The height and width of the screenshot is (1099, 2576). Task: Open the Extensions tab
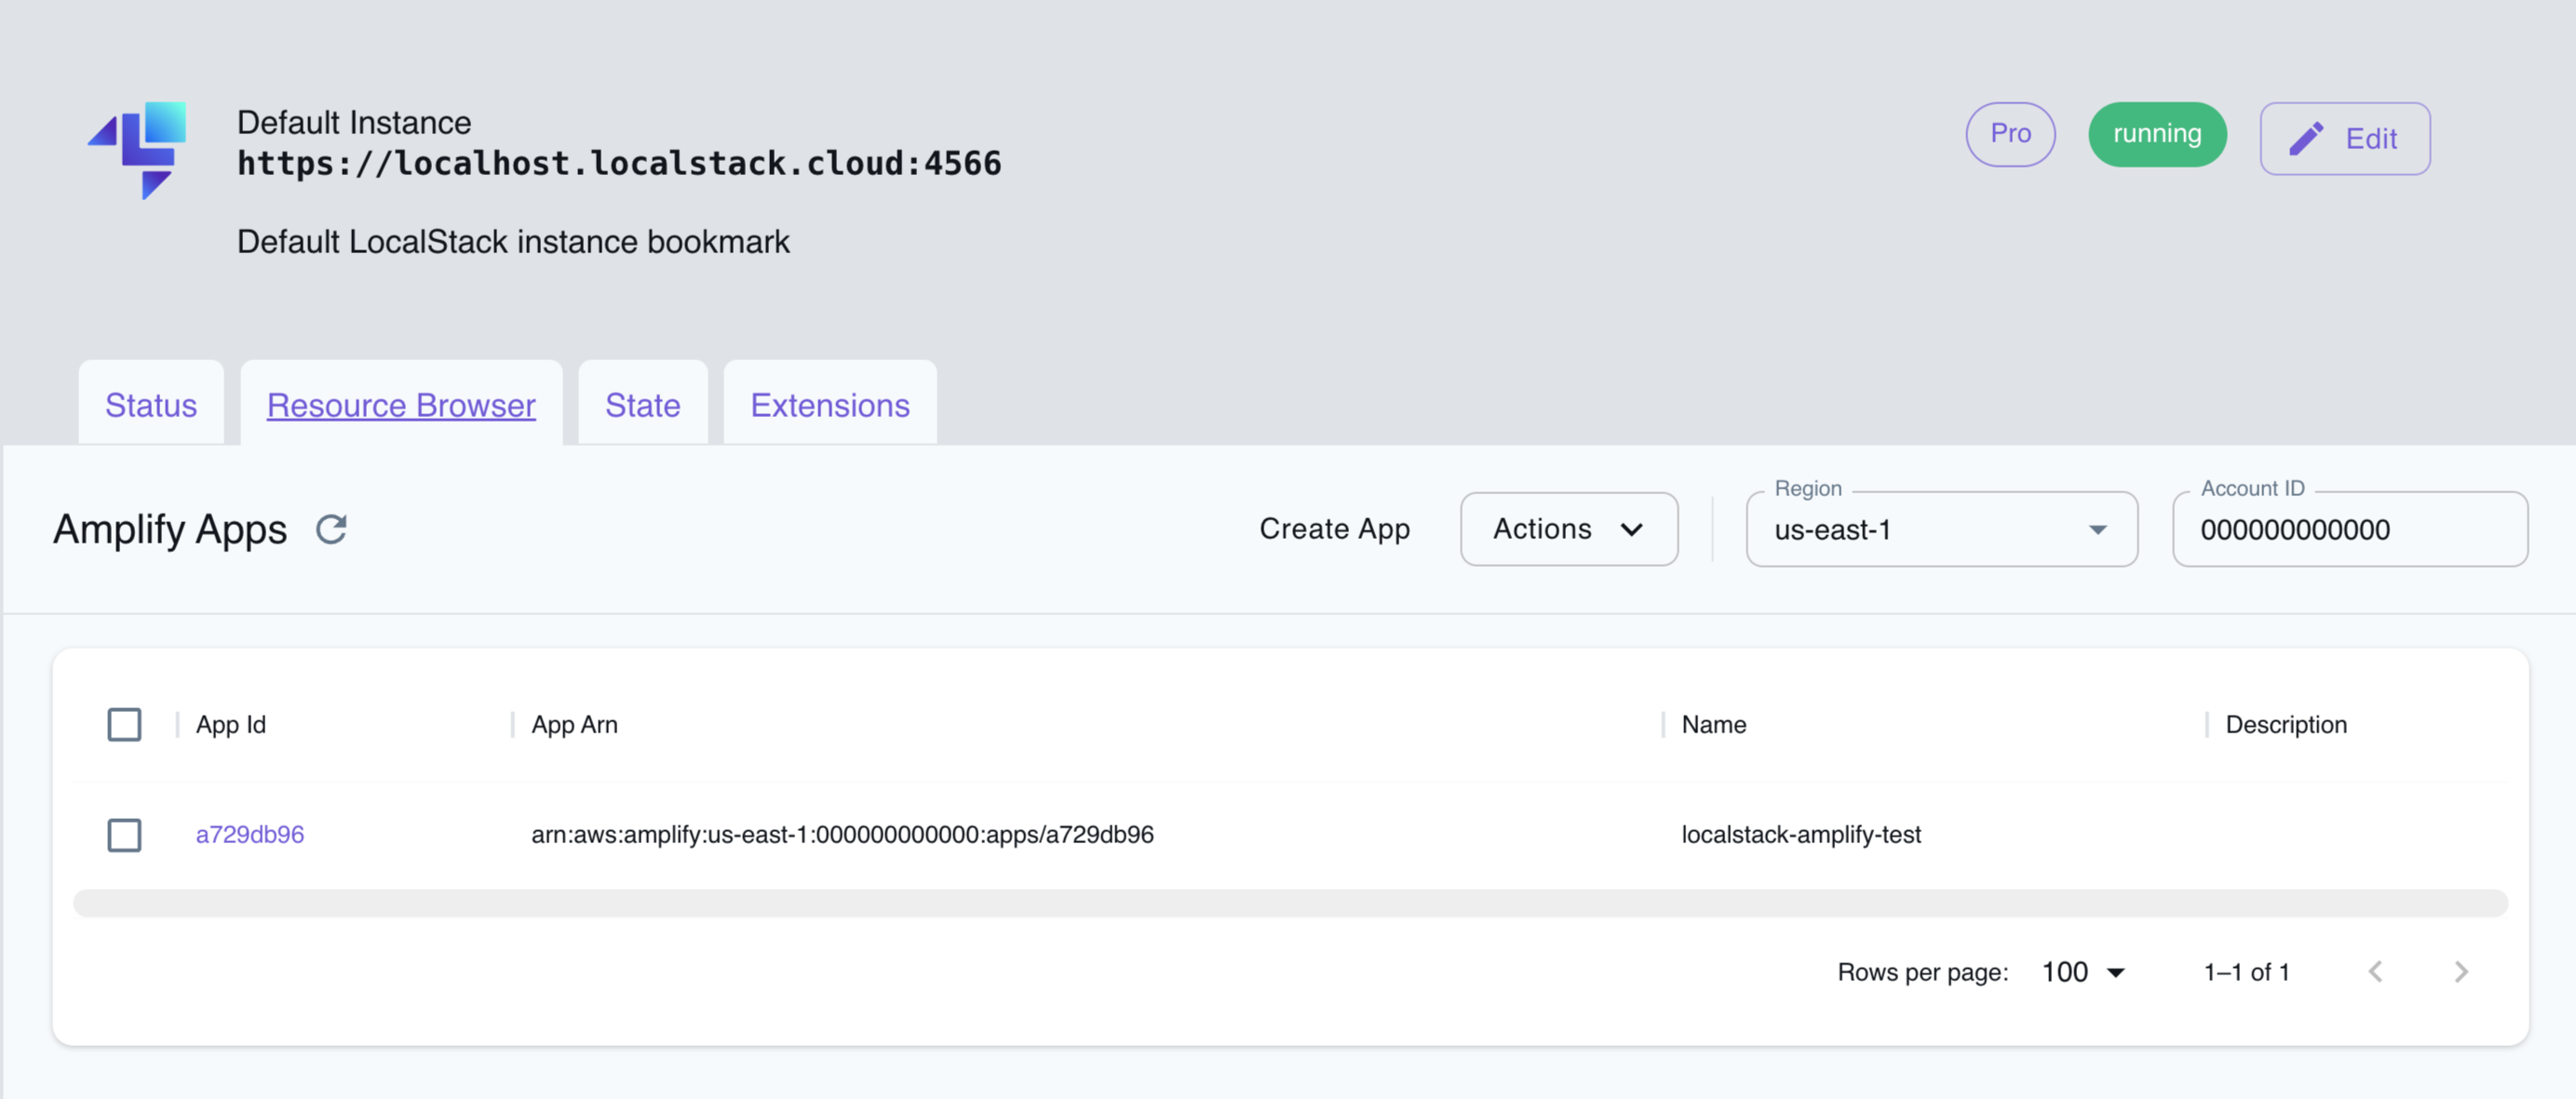pos(829,405)
